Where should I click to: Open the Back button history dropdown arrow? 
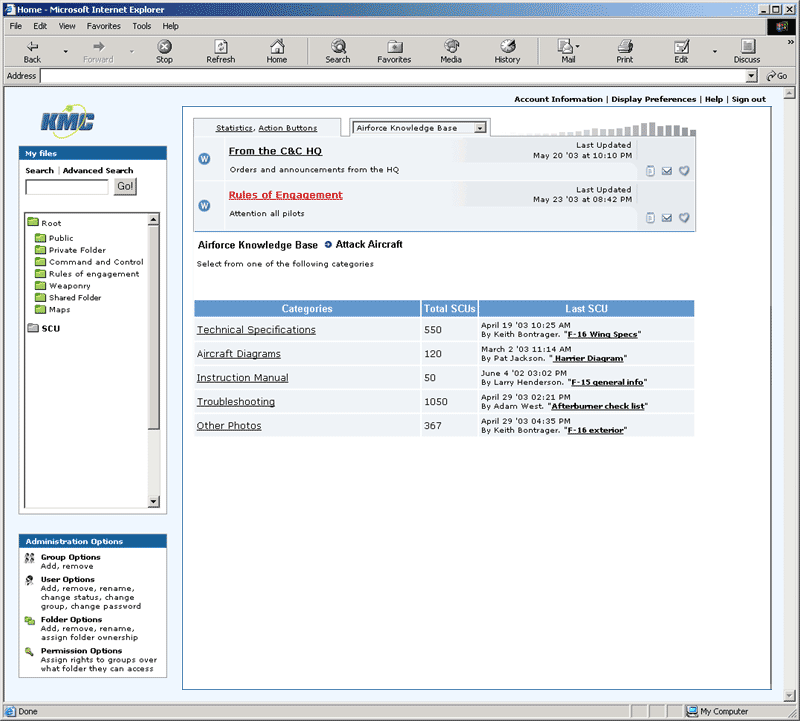pyautogui.click(x=66, y=51)
